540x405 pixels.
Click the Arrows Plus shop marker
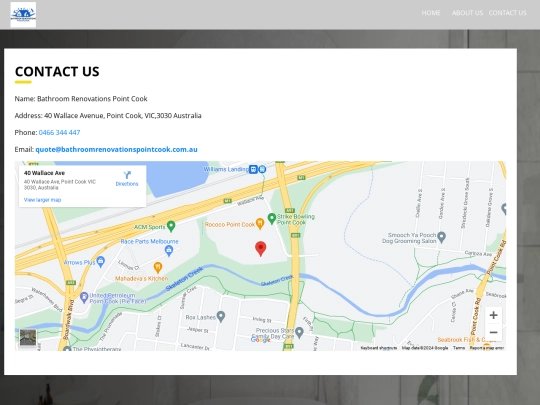tap(101, 262)
